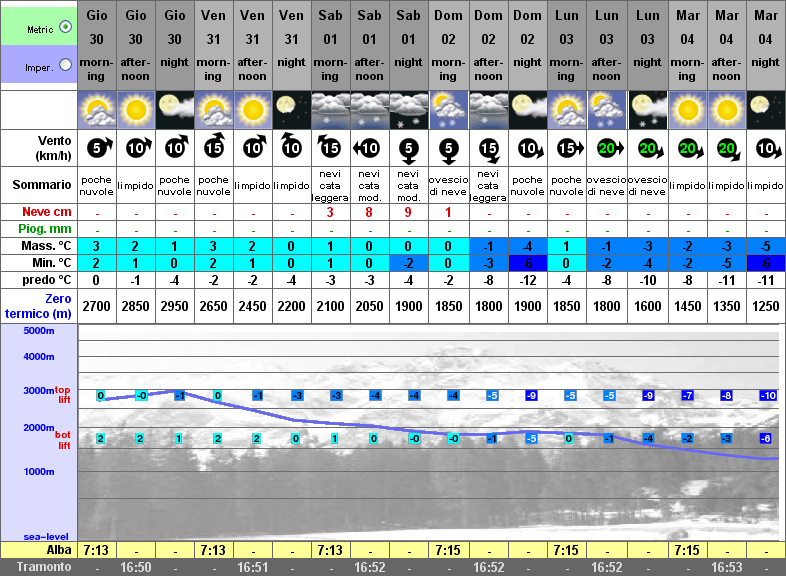Click Lun 03 night snow shower icon
This screenshot has height=576, width=786.
coord(648,110)
